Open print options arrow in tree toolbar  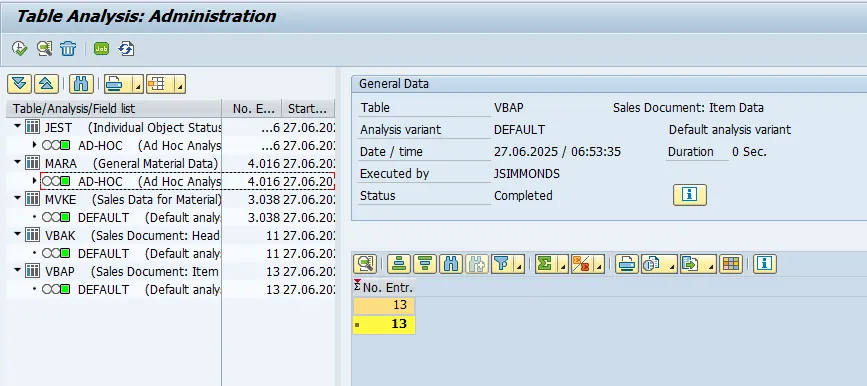tap(138, 85)
